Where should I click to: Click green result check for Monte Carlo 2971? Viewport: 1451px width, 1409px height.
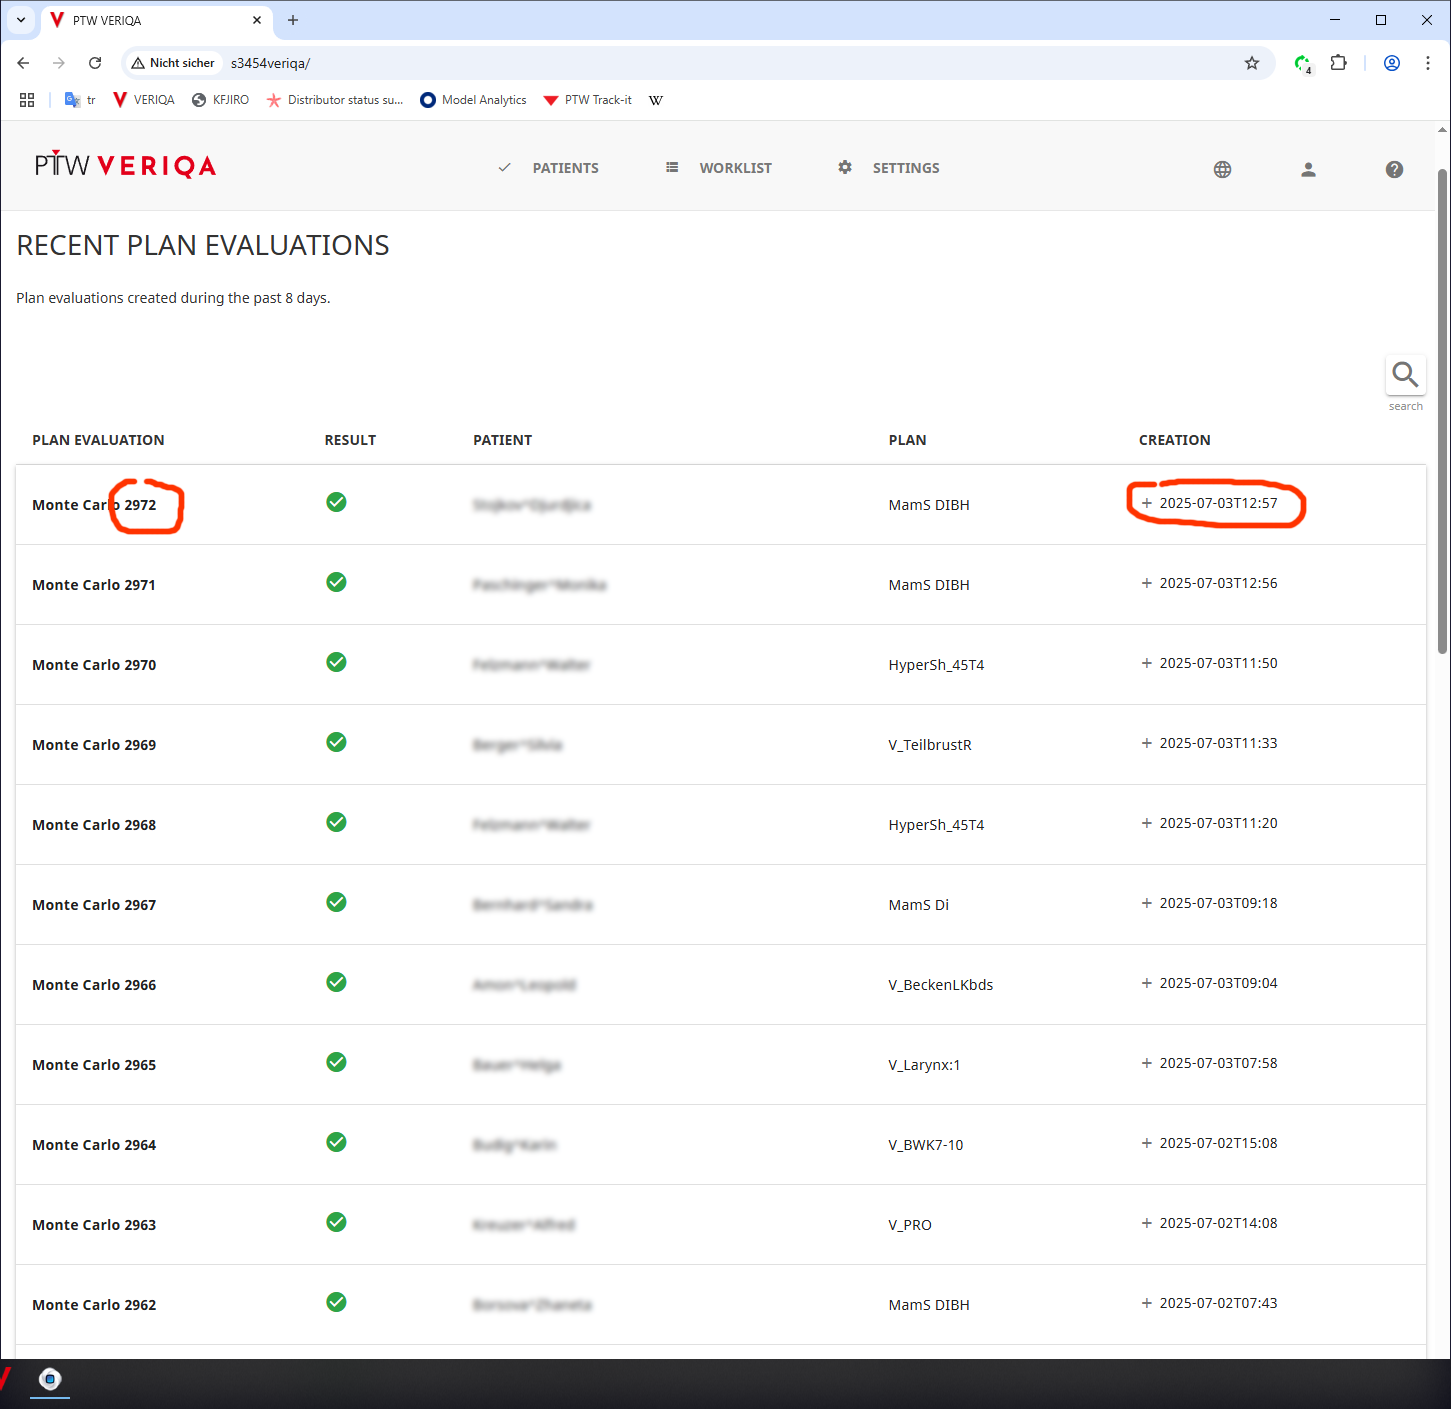[336, 582]
